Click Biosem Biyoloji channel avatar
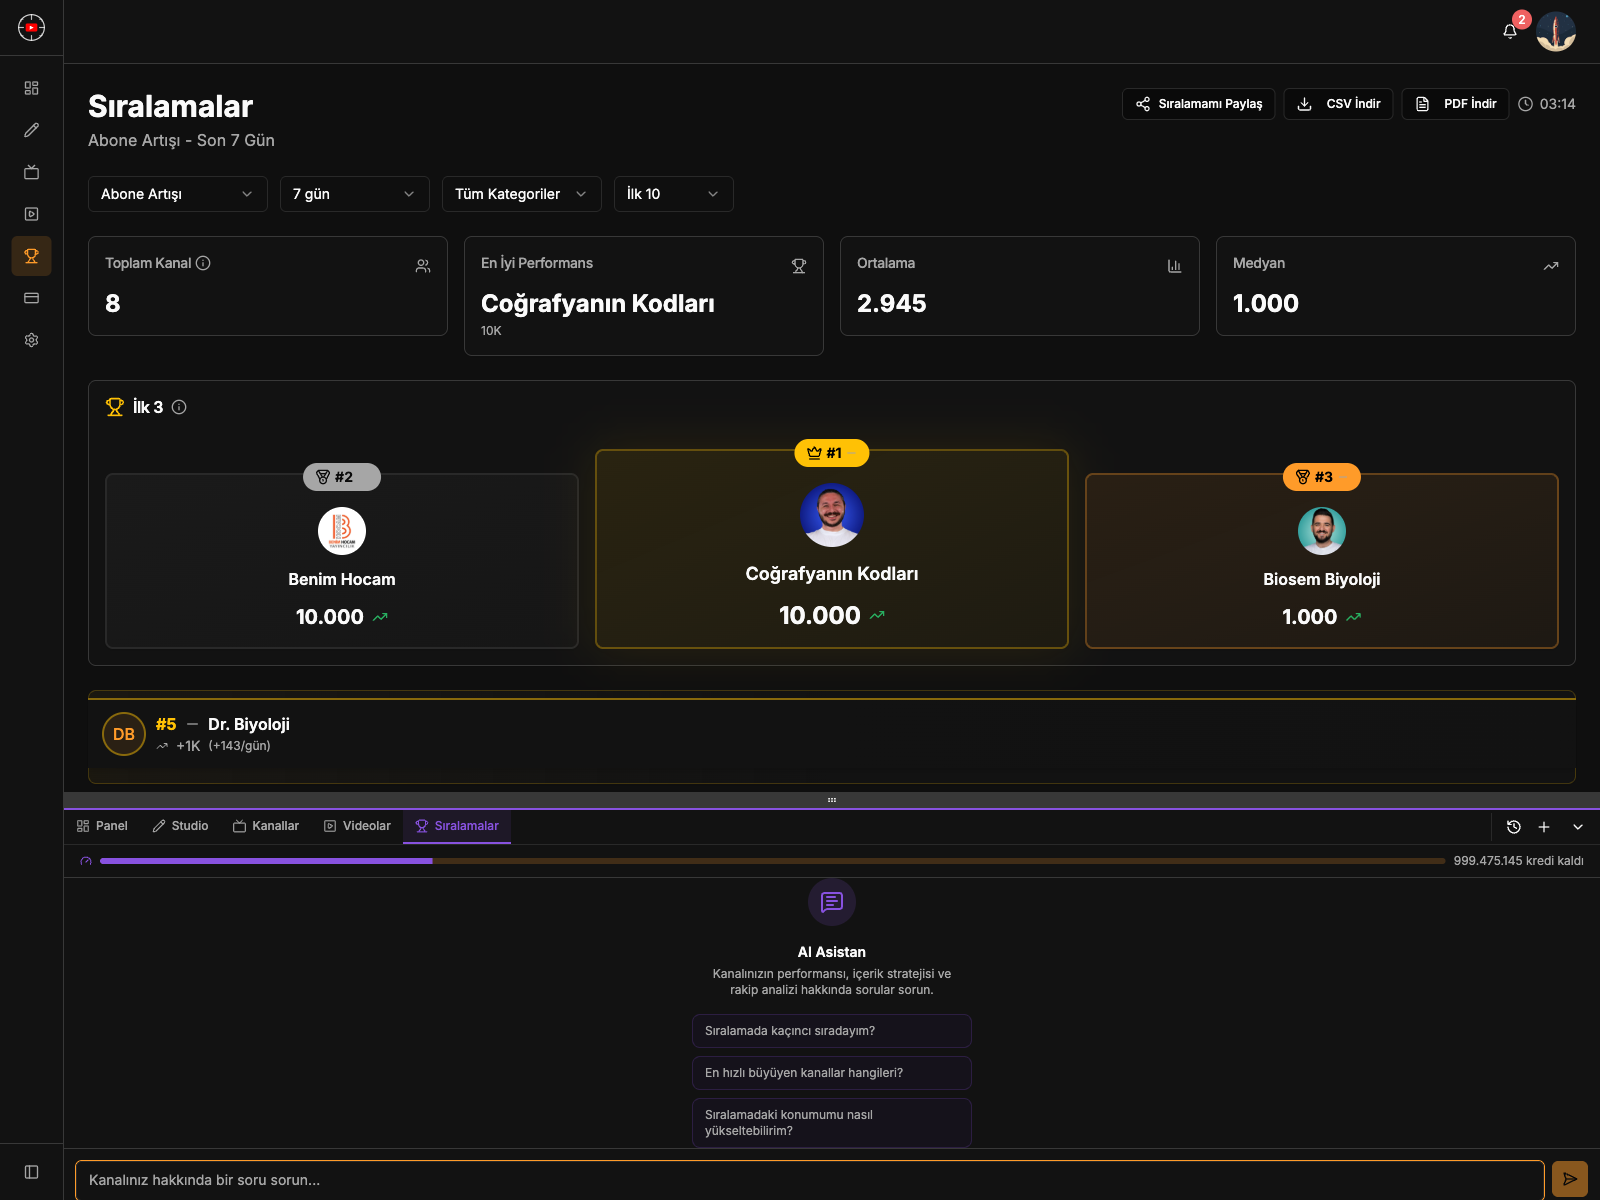This screenshot has width=1600, height=1200. 1322,531
